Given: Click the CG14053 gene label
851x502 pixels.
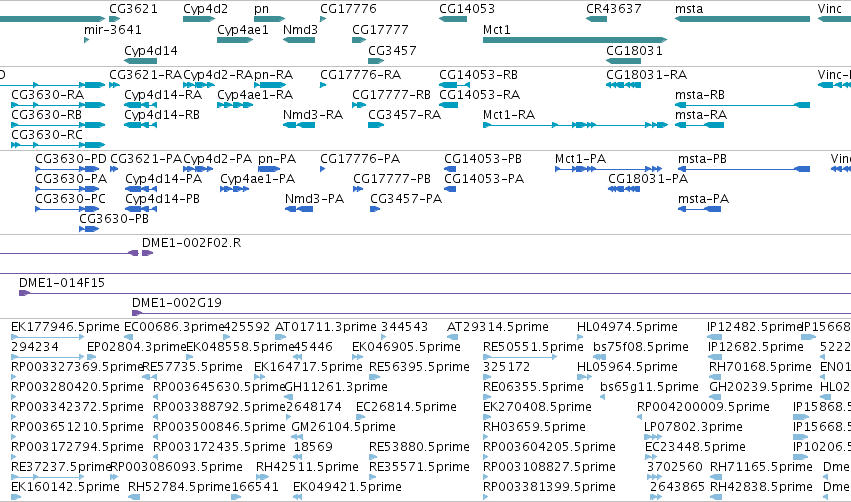Looking at the screenshot, I should point(467,9).
